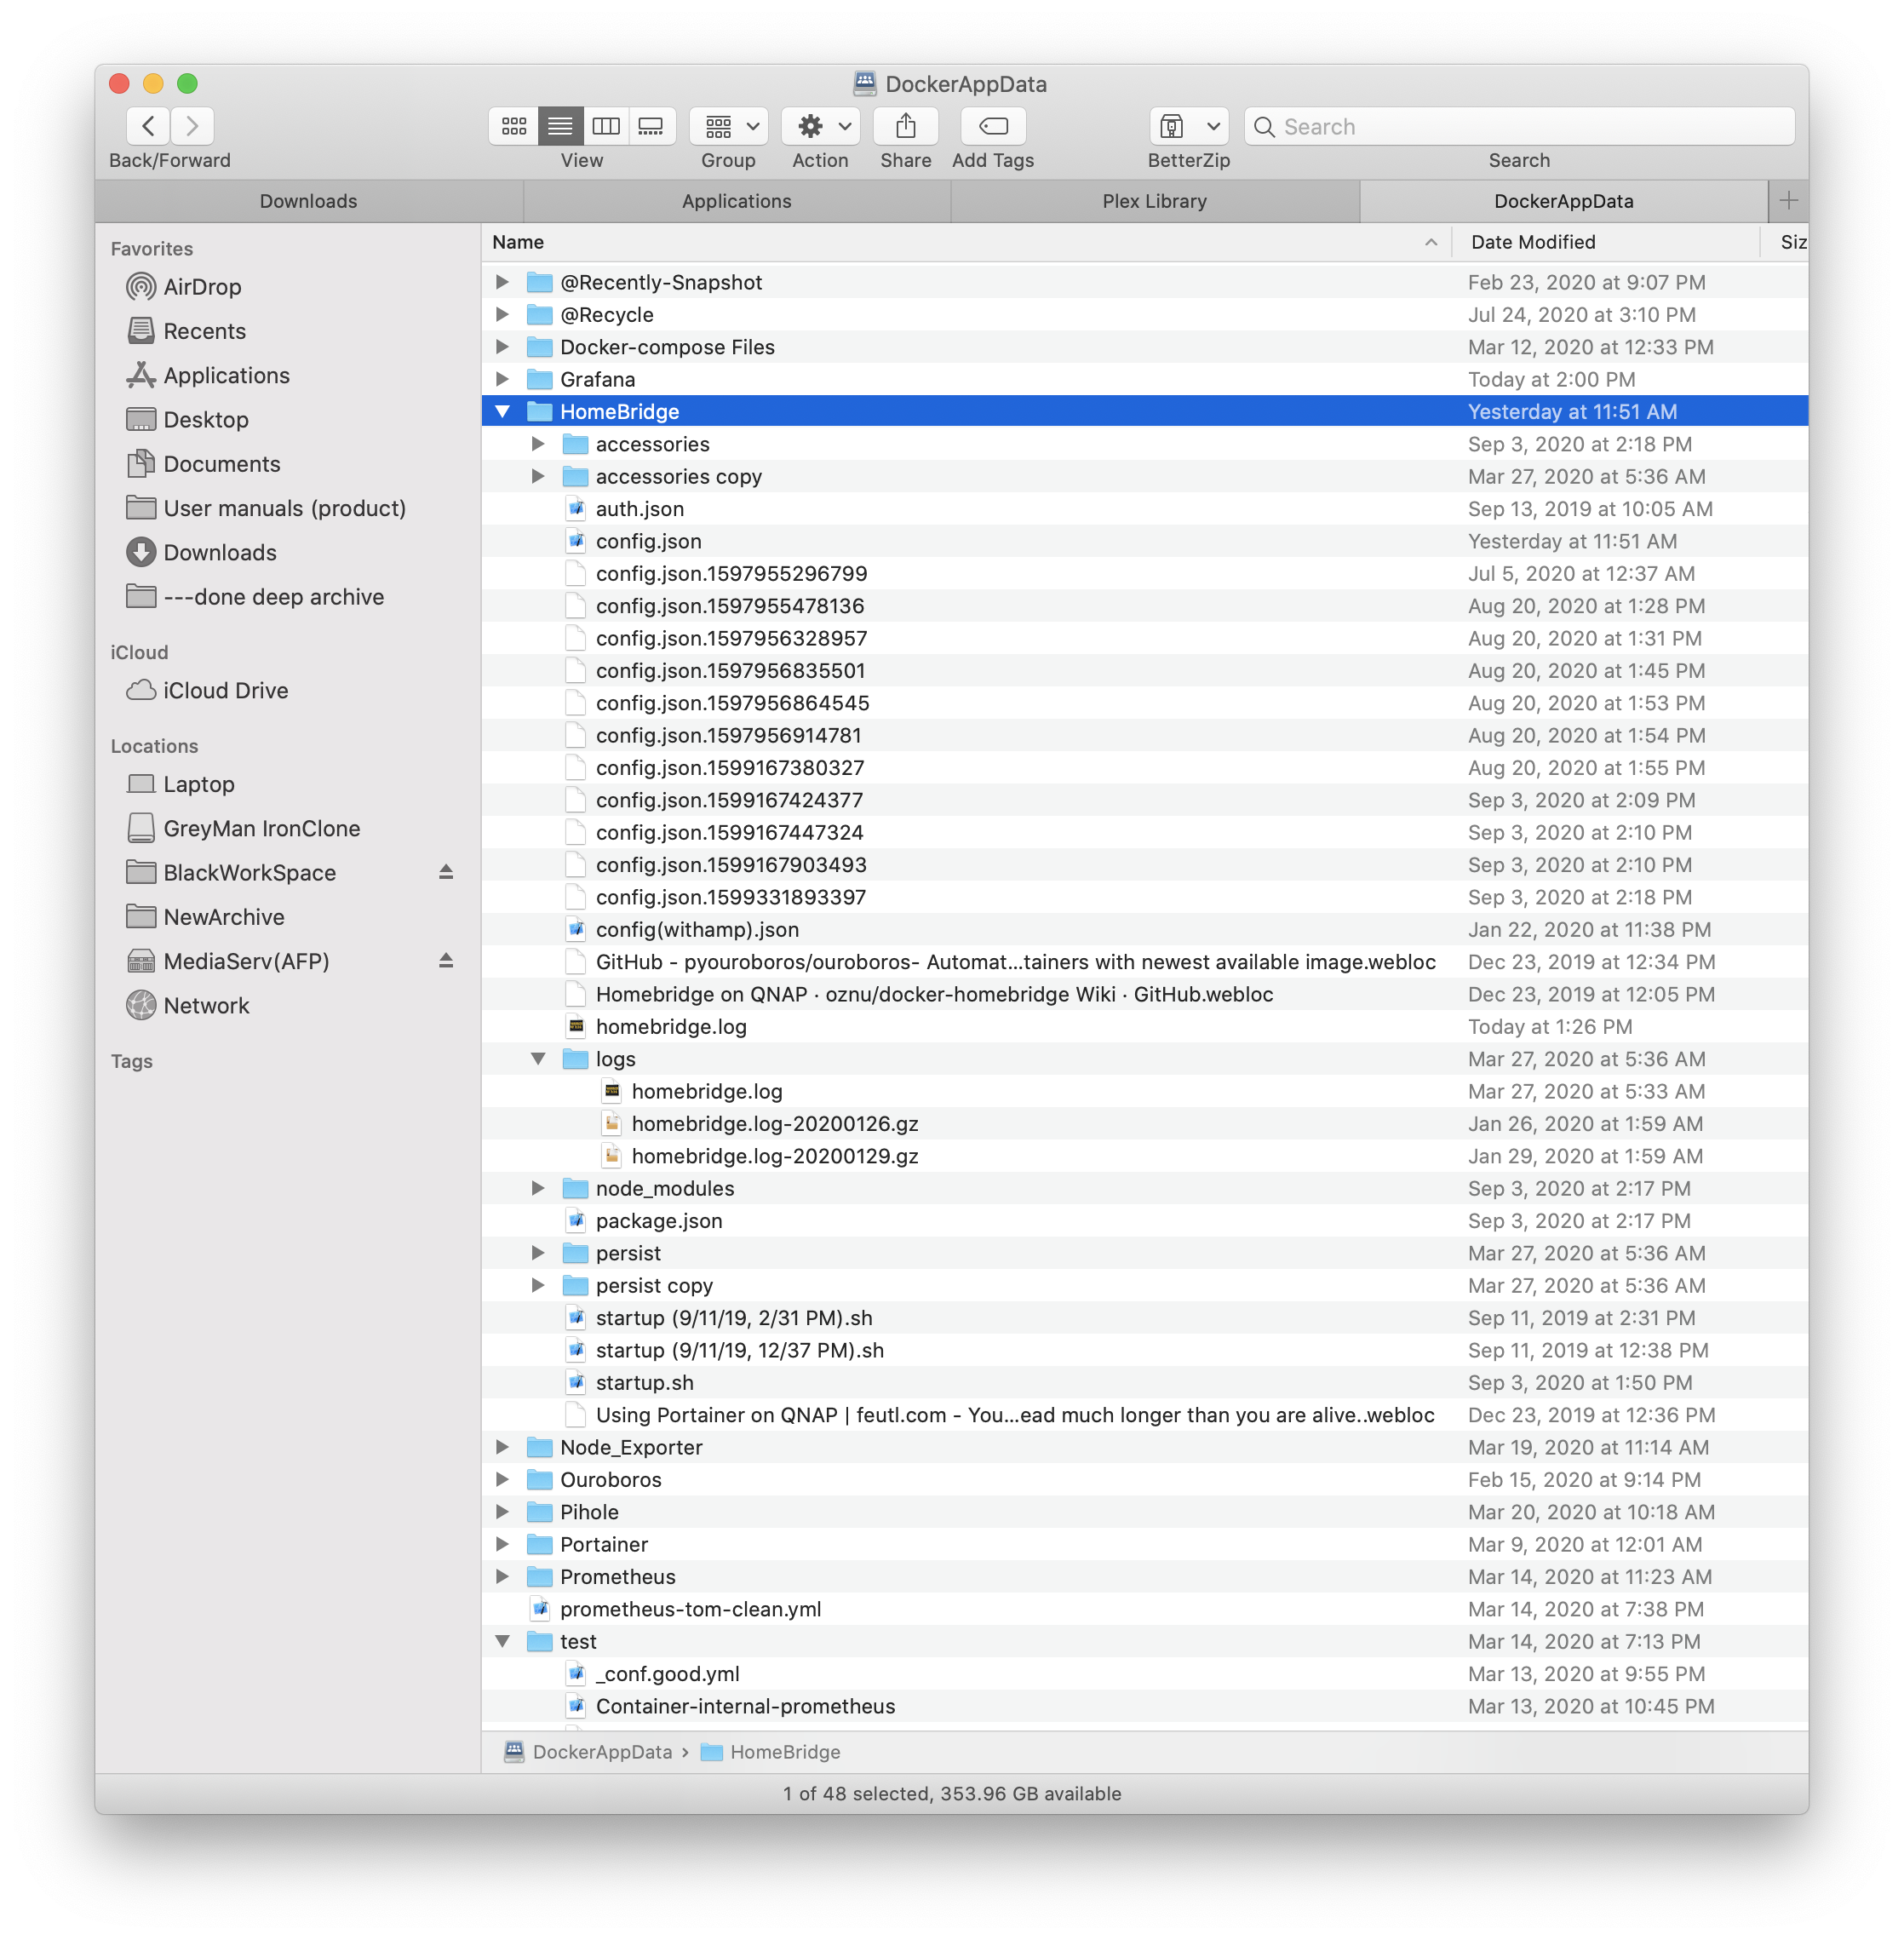Switch to icon view
The image size is (1904, 1940).
pos(513,126)
